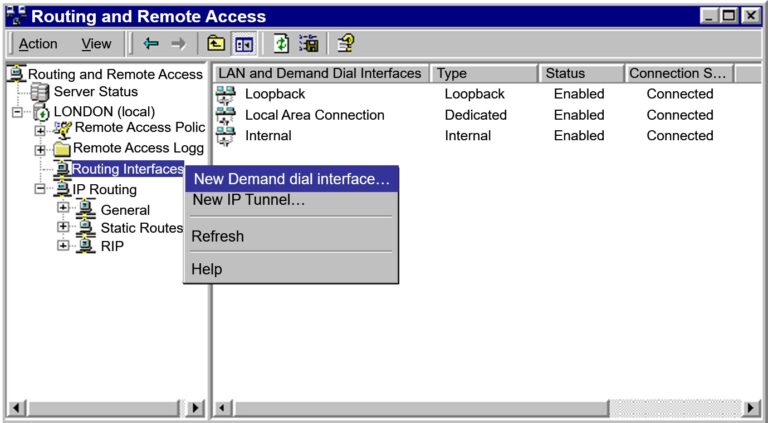This screenshot has width=768, height=423.
Task: Open the View menu
Action: coord(96,44)
